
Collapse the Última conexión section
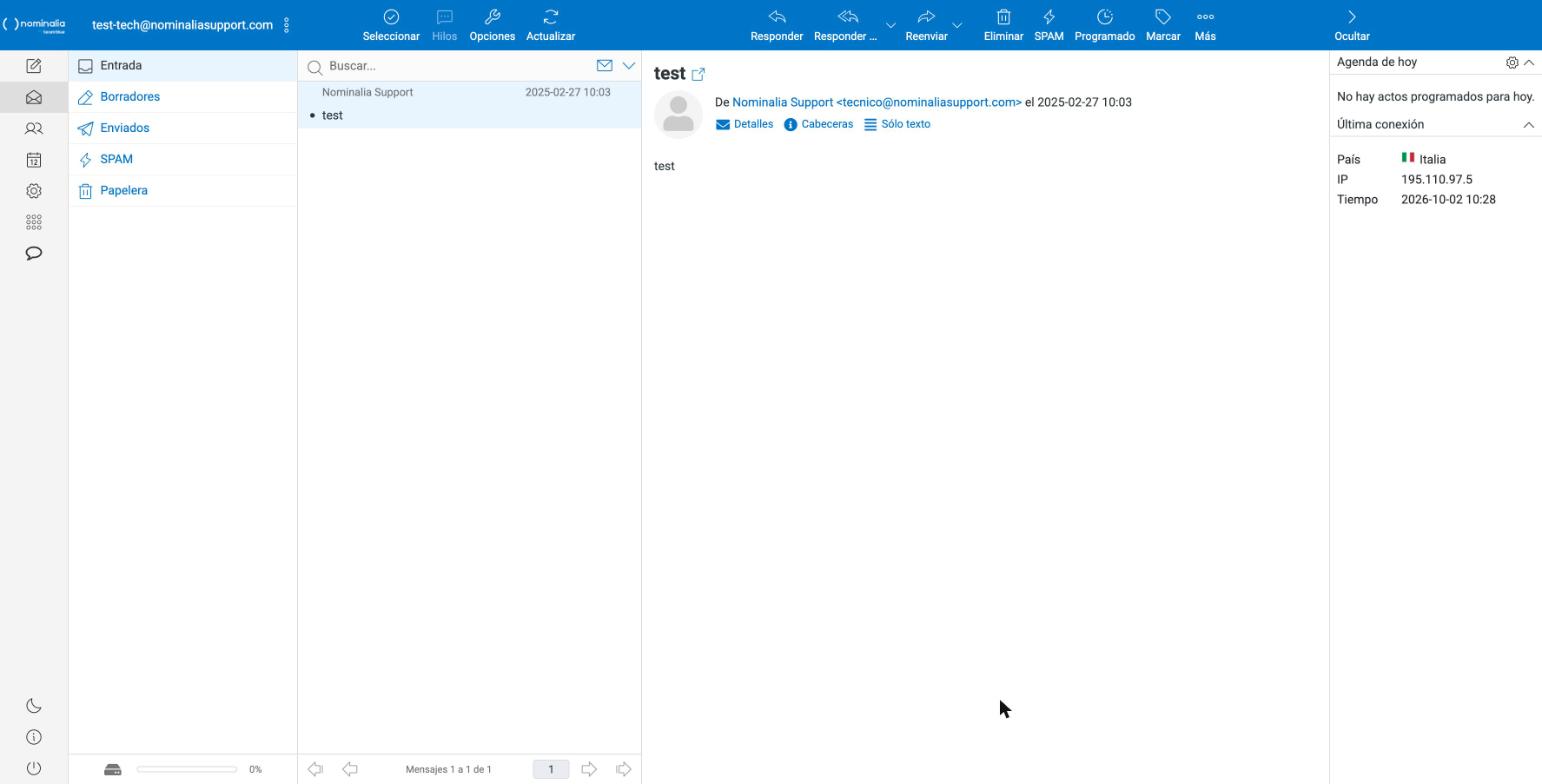1529,125
